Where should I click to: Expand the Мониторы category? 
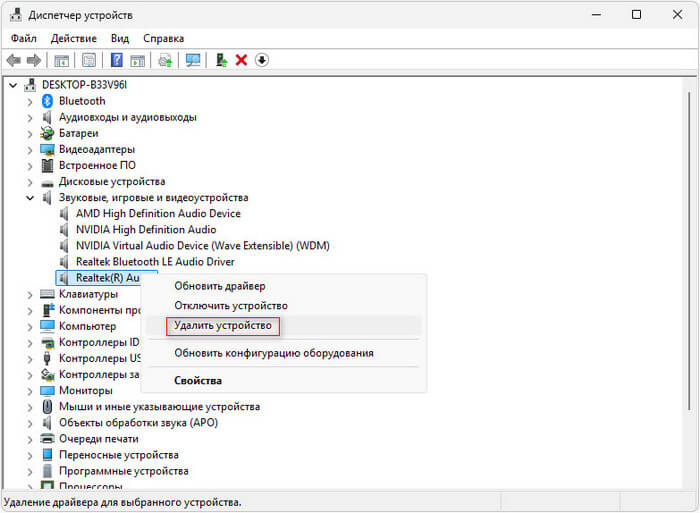[x=30, y=391]
